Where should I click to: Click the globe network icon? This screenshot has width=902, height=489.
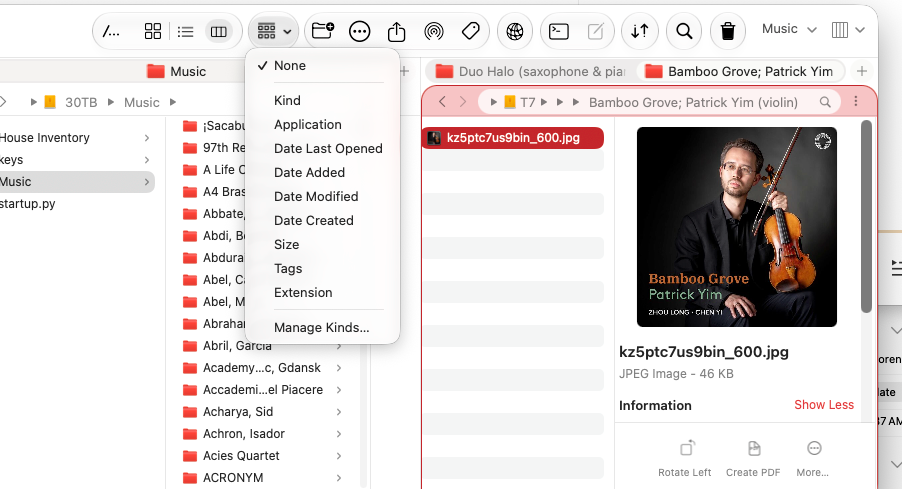pyautogui.click(x=515, y=31)
